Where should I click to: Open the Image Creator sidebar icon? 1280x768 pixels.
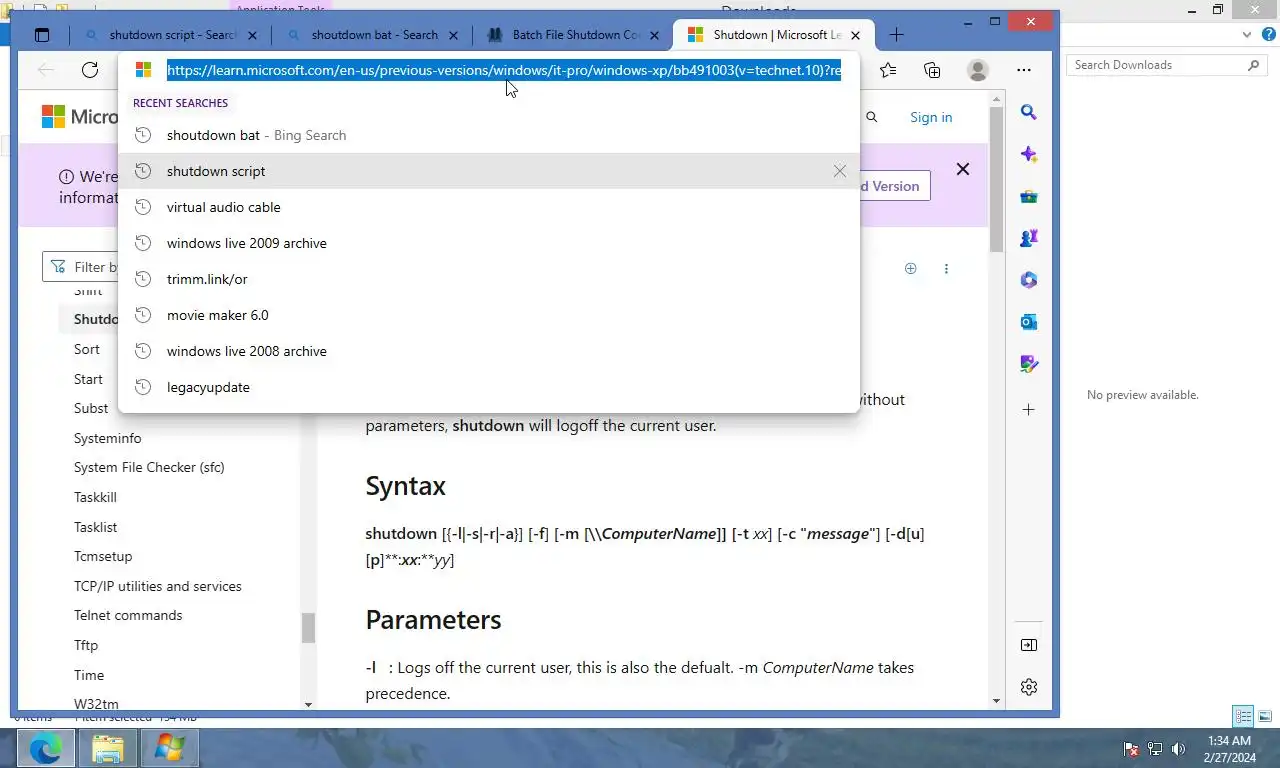(x=1029, y=364)
